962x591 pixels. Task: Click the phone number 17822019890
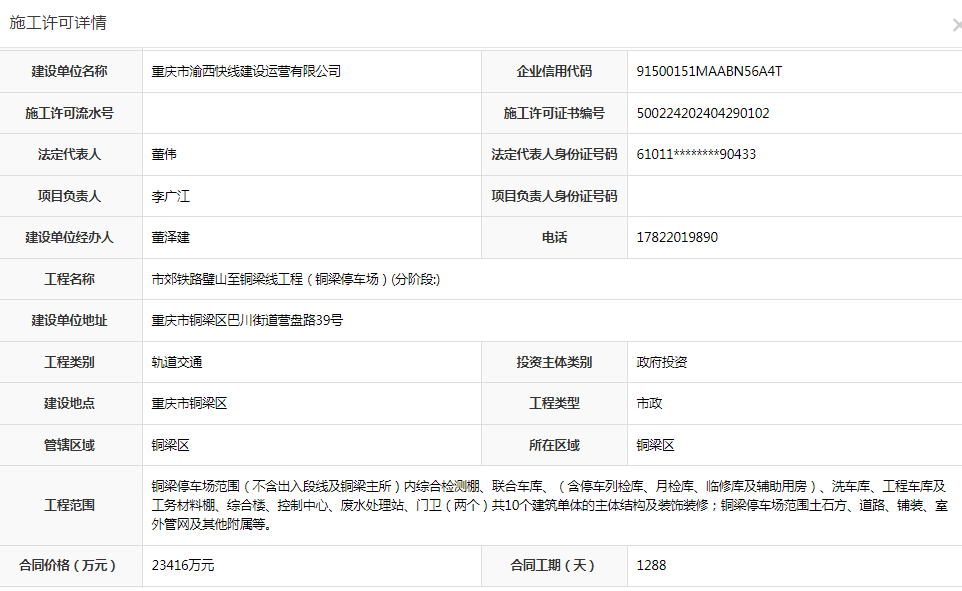(x=676, y=238)
